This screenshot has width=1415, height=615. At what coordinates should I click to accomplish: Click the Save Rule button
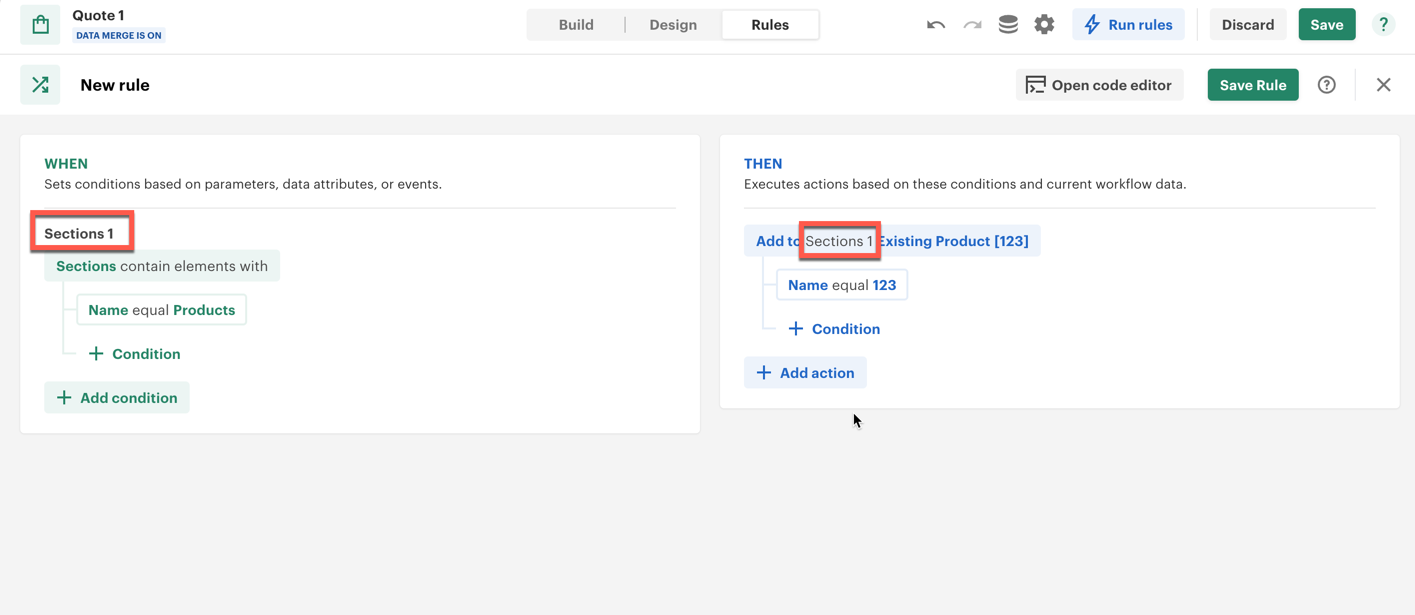point(1252,85)
